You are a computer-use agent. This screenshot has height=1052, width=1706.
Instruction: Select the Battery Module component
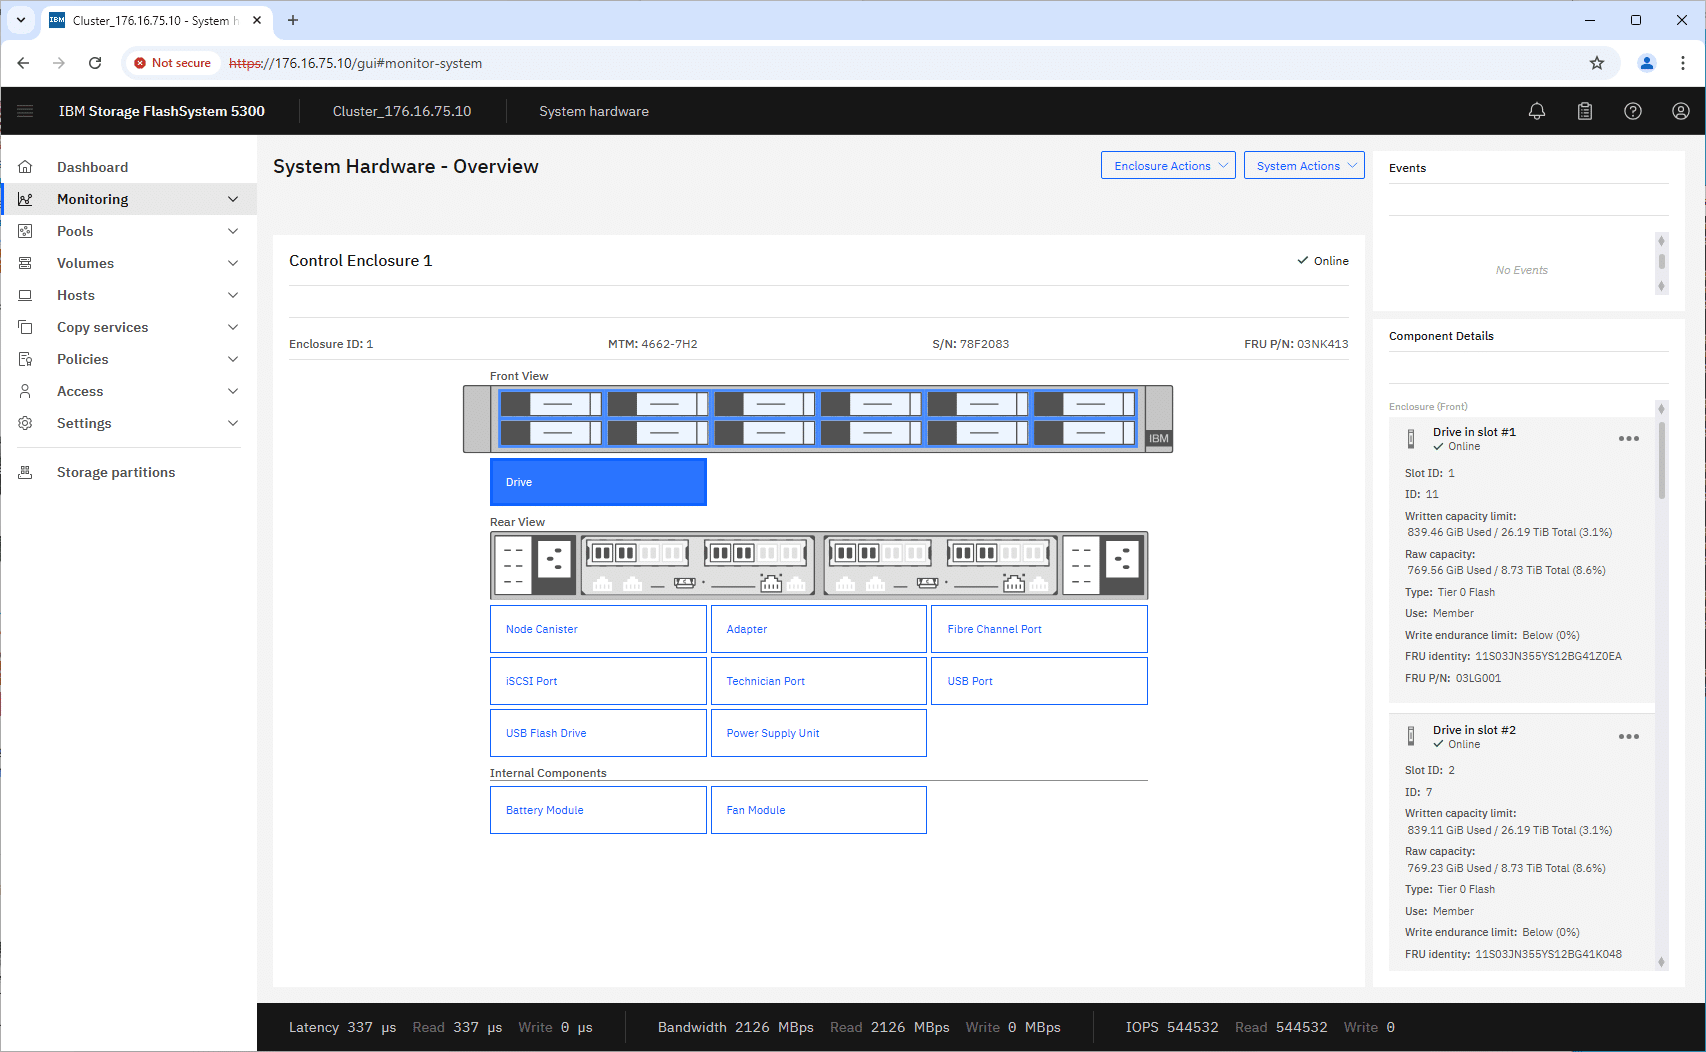(x=598, y=810)
